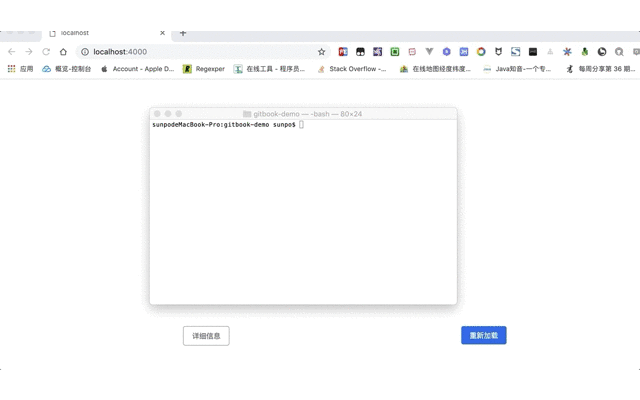Image resolution: width=640 pixels, height=400 pixels.
Task: Click the blue 重新加载 button
Action: 483,336
